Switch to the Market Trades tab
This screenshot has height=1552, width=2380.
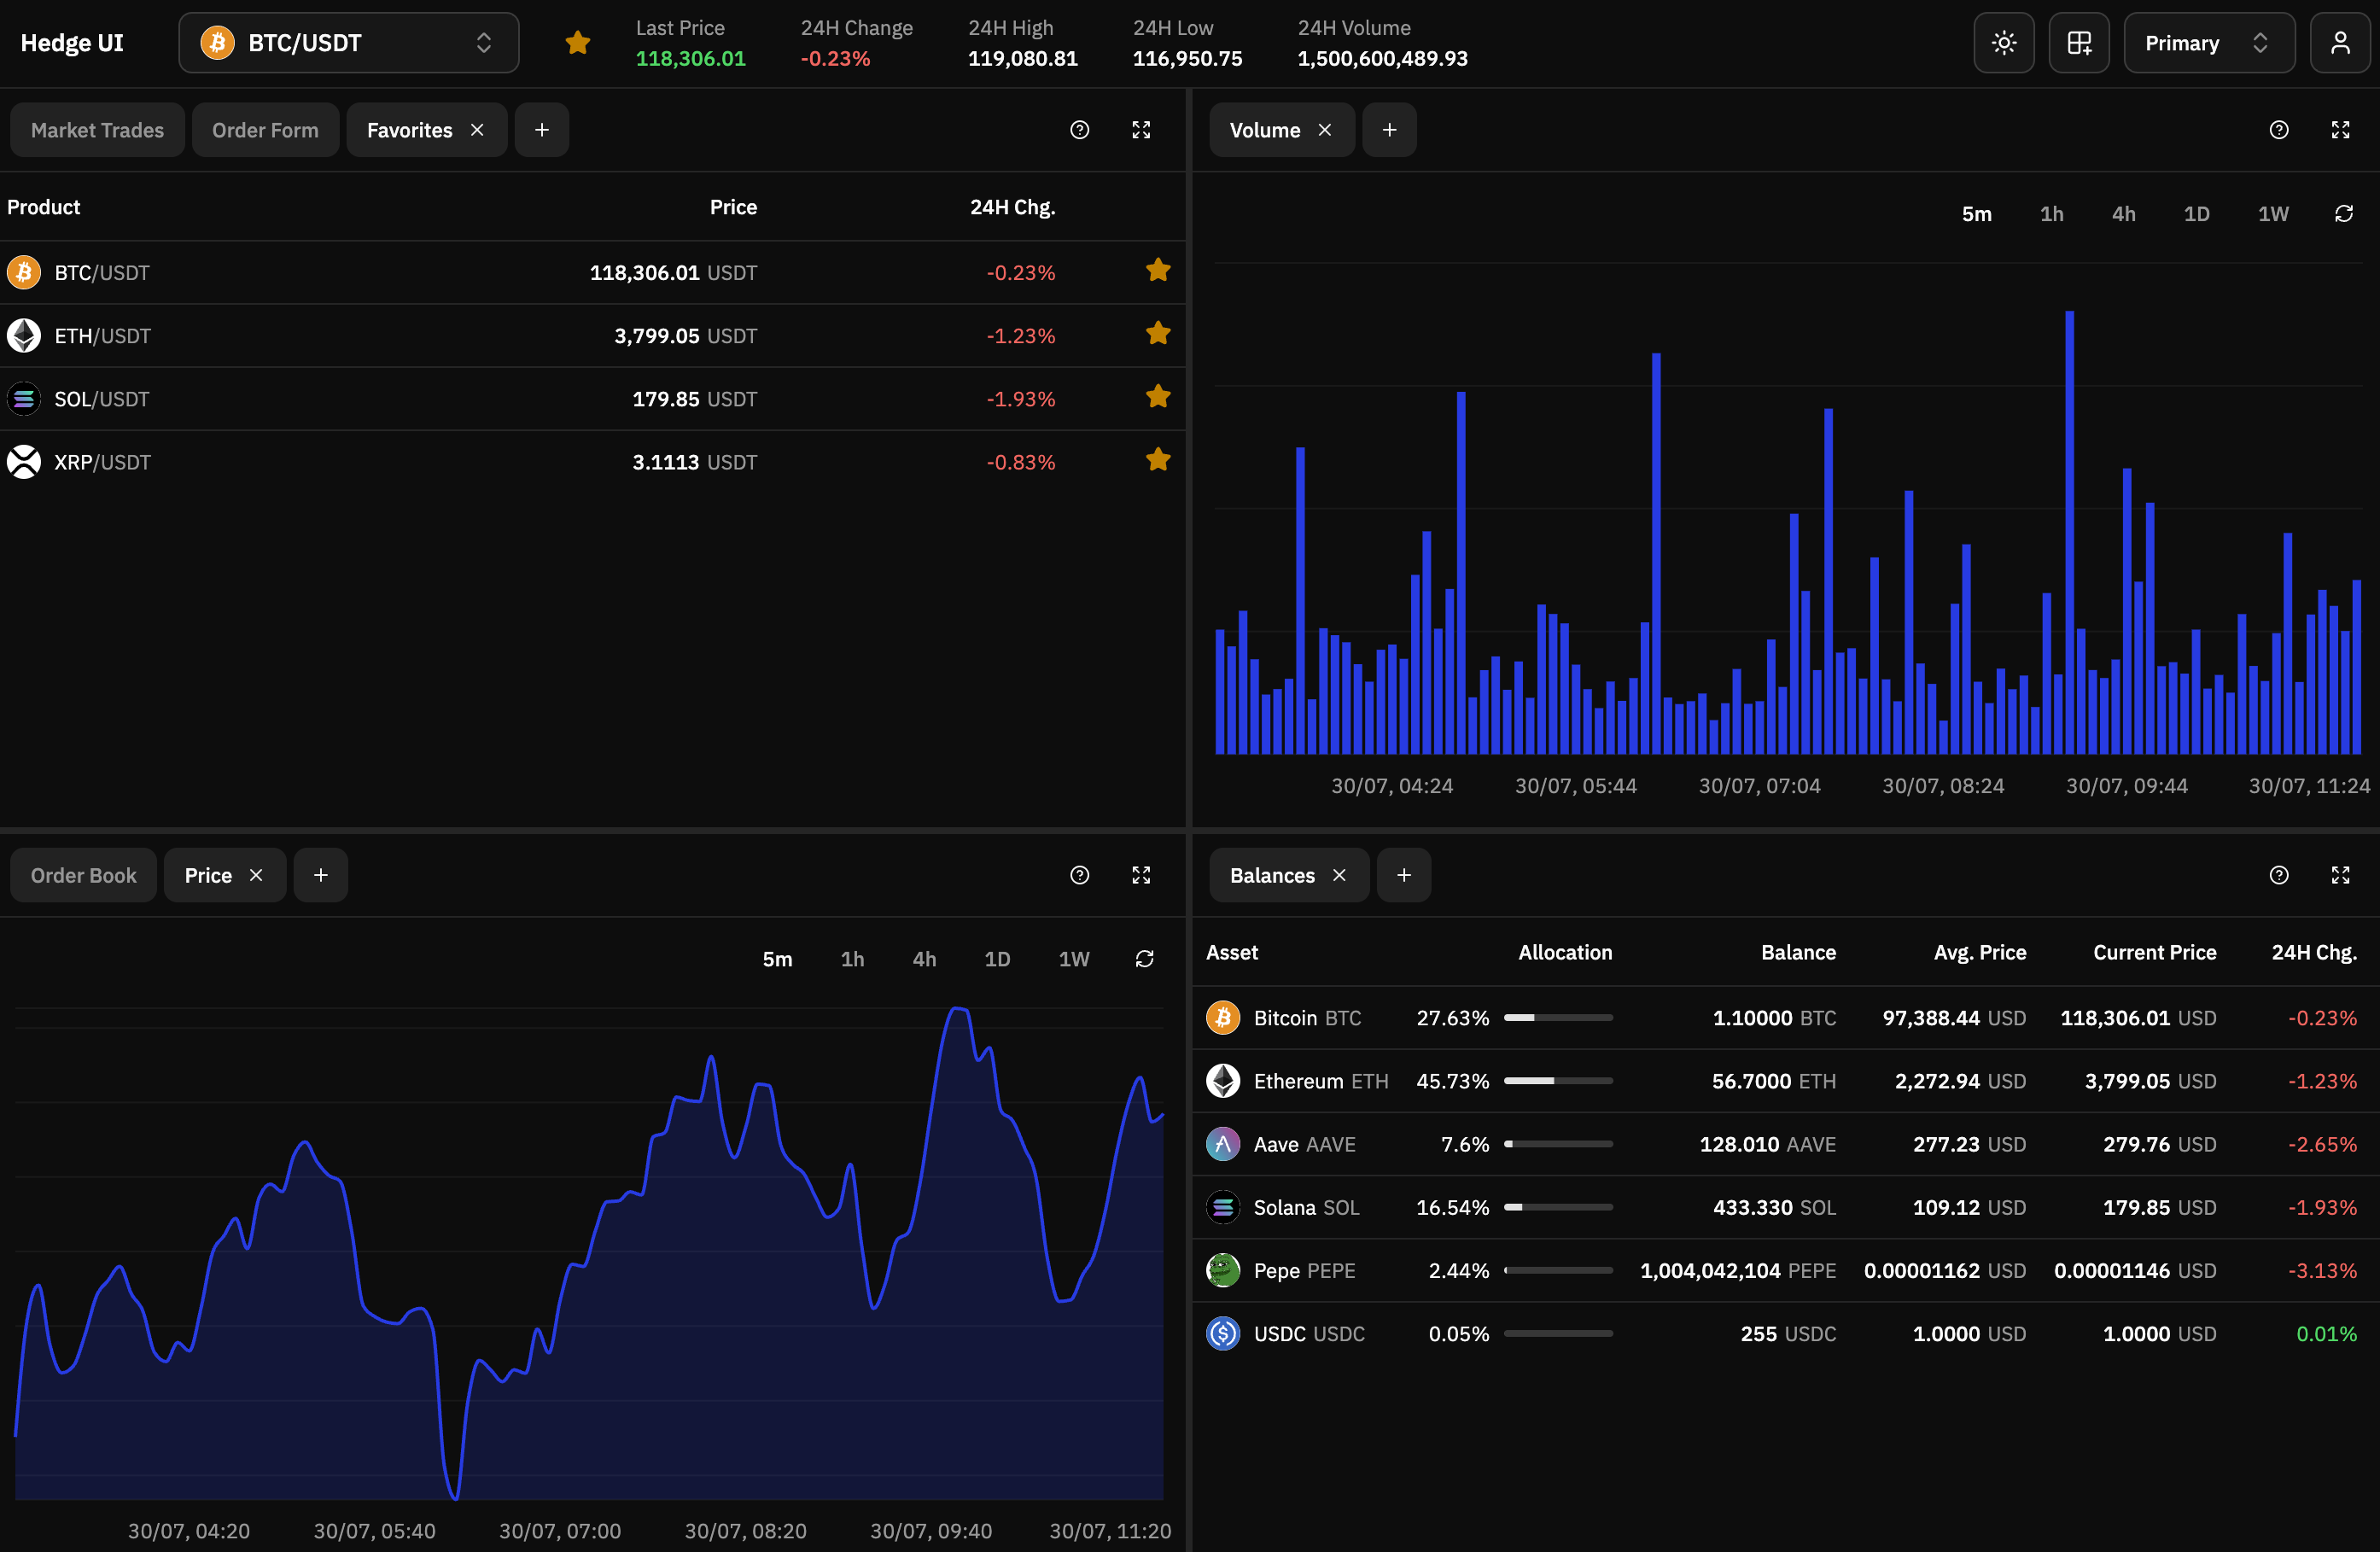[x=97, y=130]
